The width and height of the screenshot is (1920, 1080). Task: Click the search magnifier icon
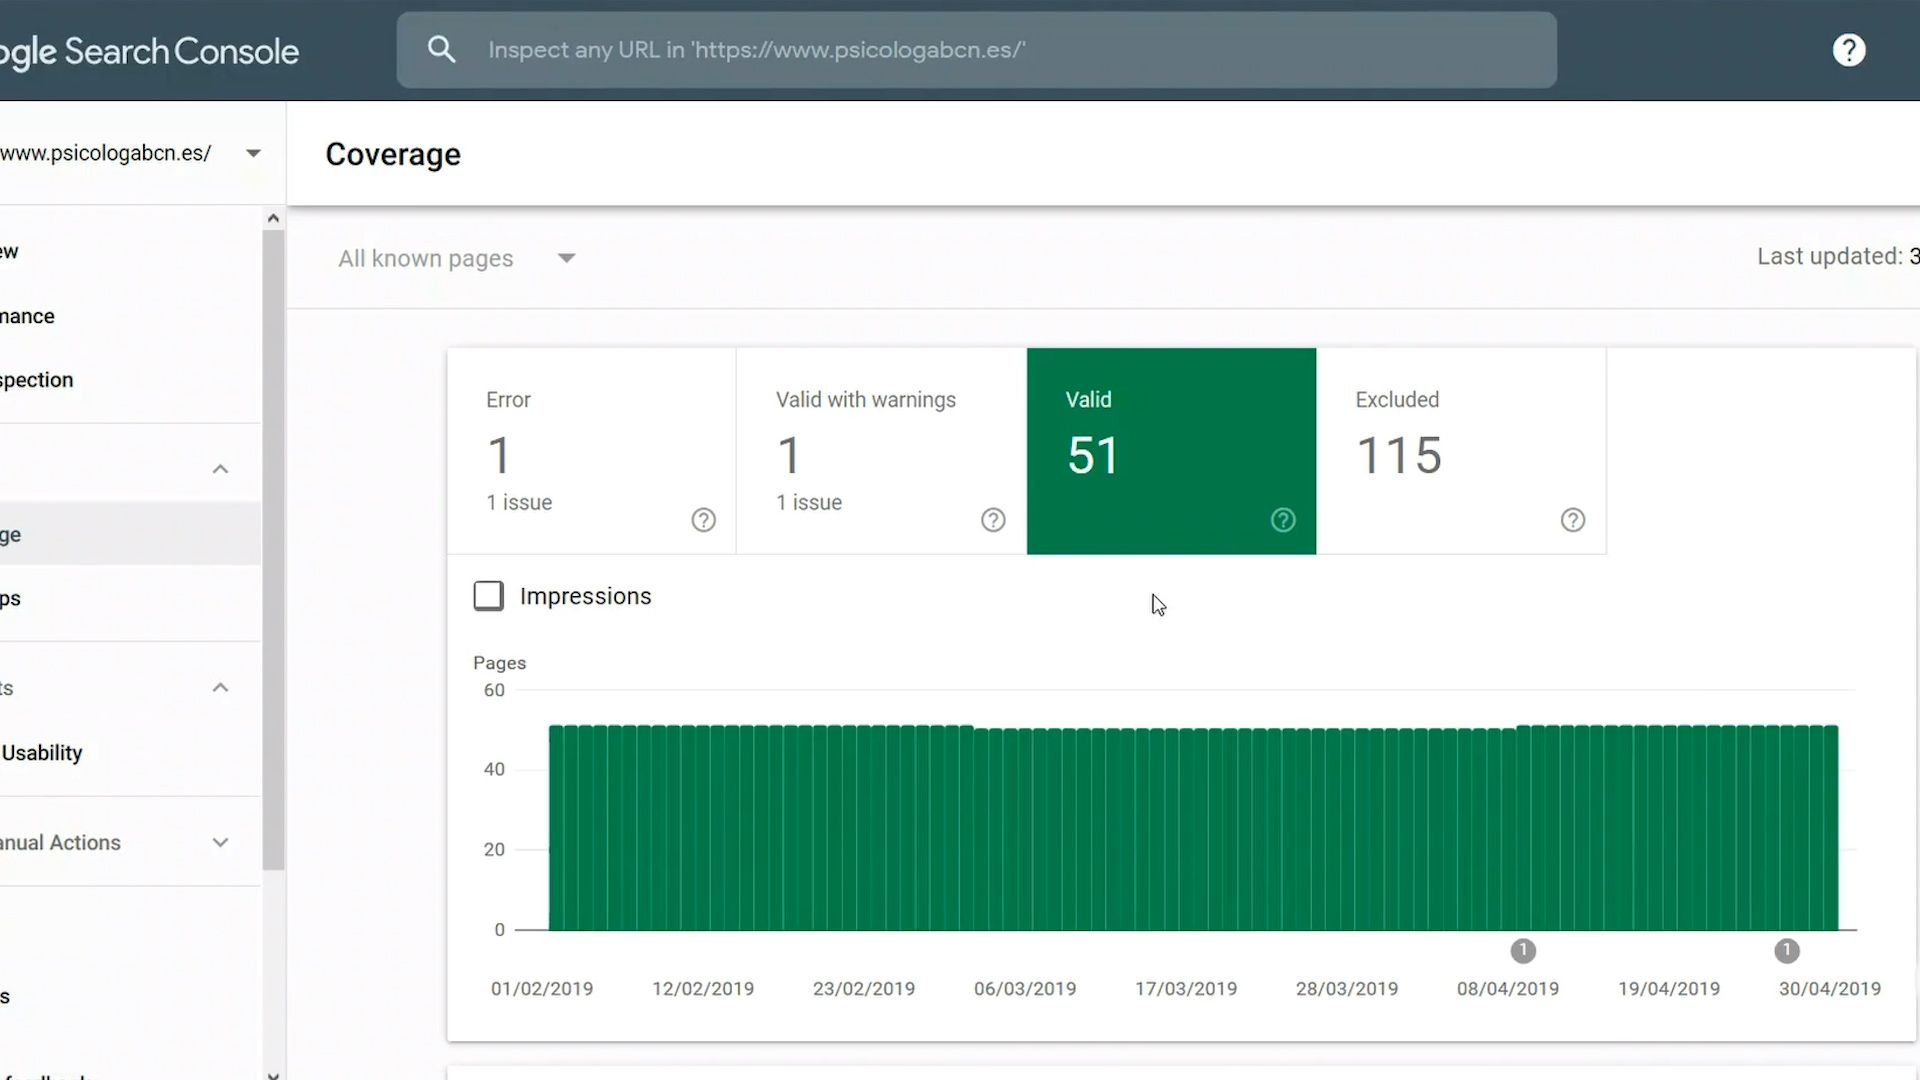pyautogui.click(x=441, y=50)
